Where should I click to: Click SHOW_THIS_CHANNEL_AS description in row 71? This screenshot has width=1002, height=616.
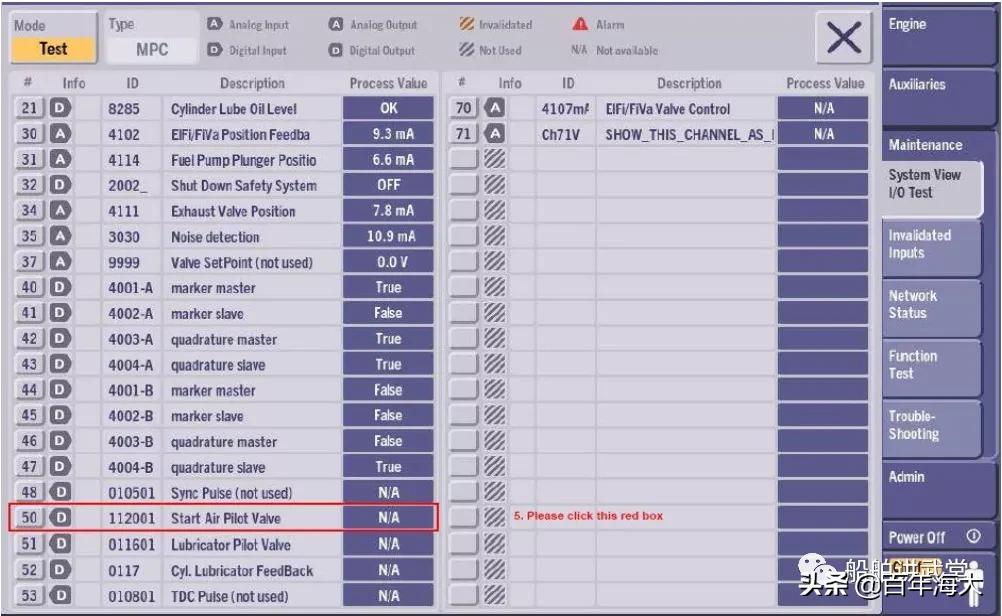(x=690, y=134)
